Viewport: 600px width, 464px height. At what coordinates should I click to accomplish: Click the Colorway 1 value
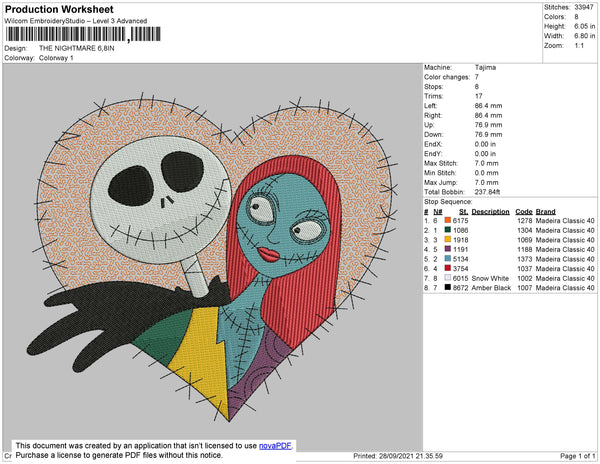point(56,58)
